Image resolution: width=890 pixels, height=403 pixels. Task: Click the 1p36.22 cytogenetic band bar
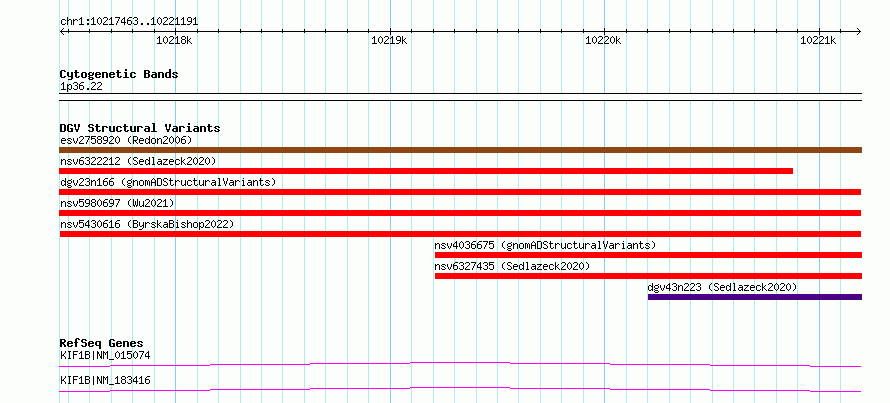coord(461,97)
